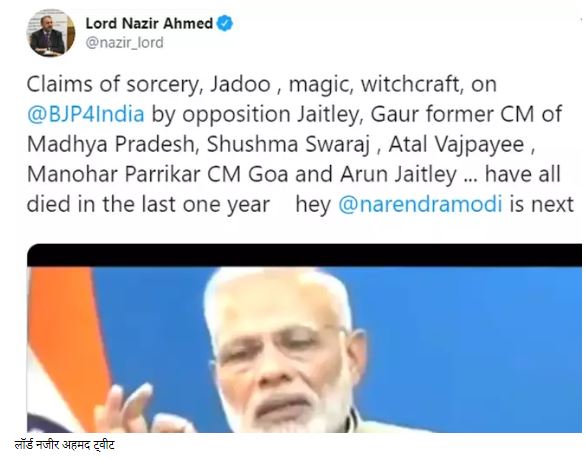Click the Hindi caption below the video
The image size is (586, 467).
(x=65, y=445)
